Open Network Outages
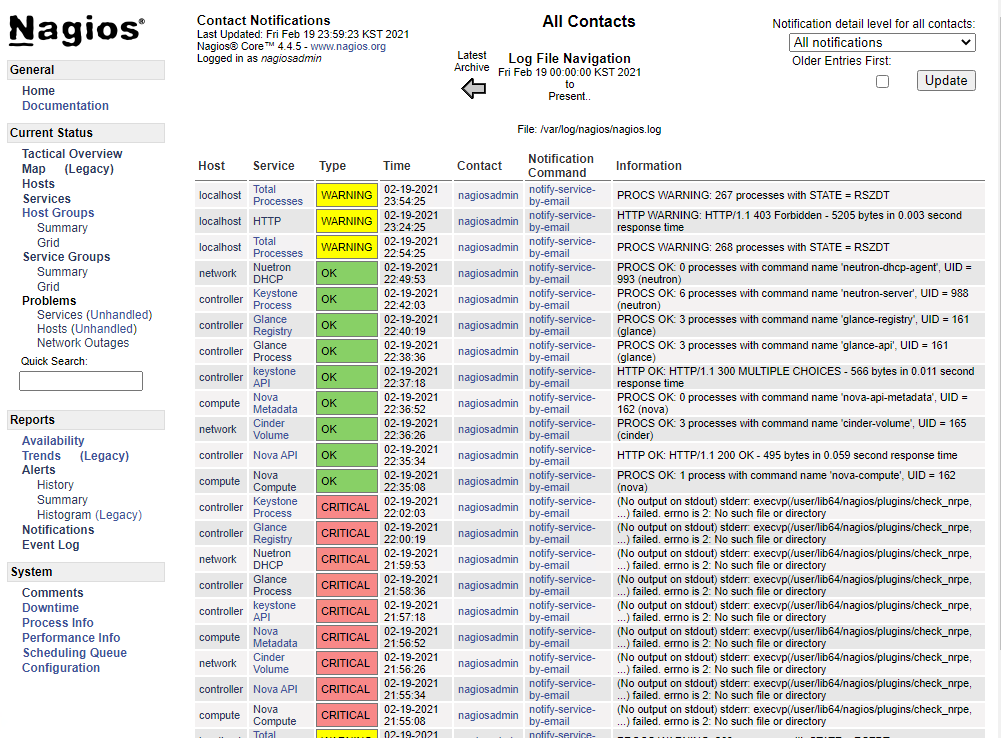The height and width of the screenshot is (738, 1001). (83, 343)
